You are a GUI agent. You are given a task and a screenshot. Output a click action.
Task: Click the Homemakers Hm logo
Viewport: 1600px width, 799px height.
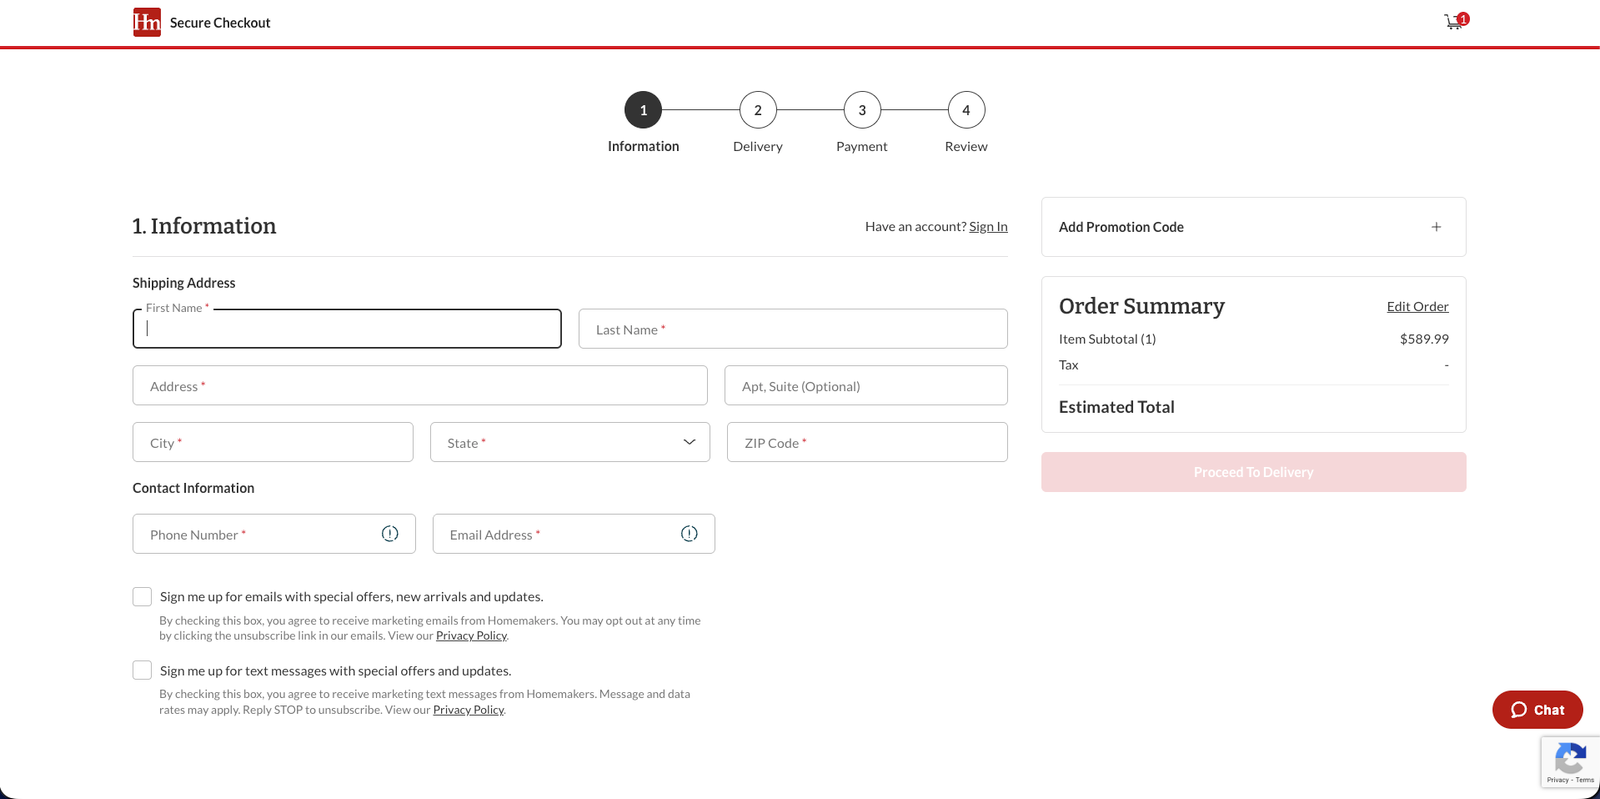[x=147, y=22]
